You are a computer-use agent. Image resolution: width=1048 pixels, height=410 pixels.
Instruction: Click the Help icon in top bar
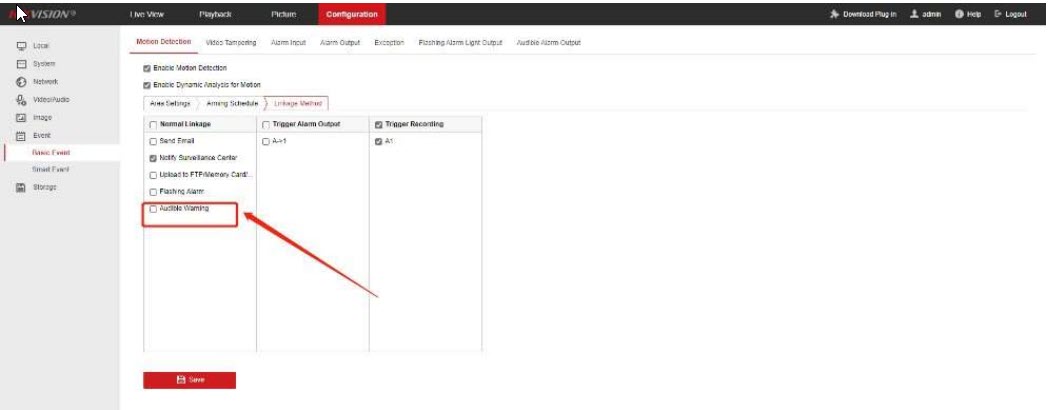[959, 15]
